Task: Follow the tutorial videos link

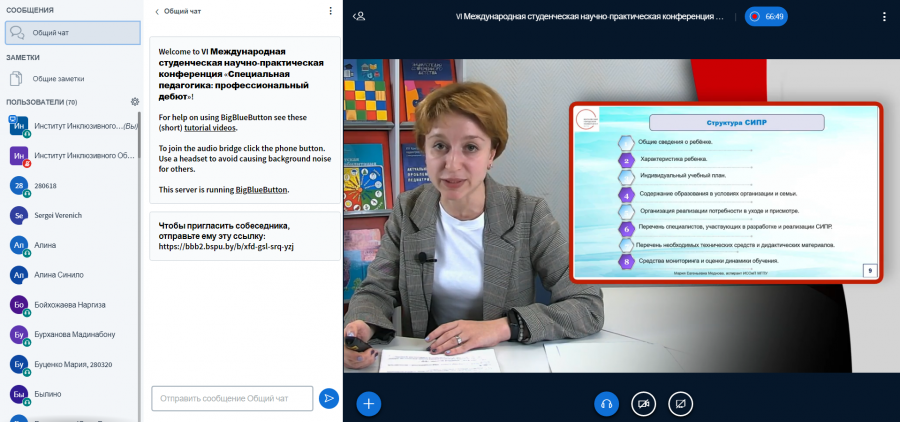Action: [211, 127]
